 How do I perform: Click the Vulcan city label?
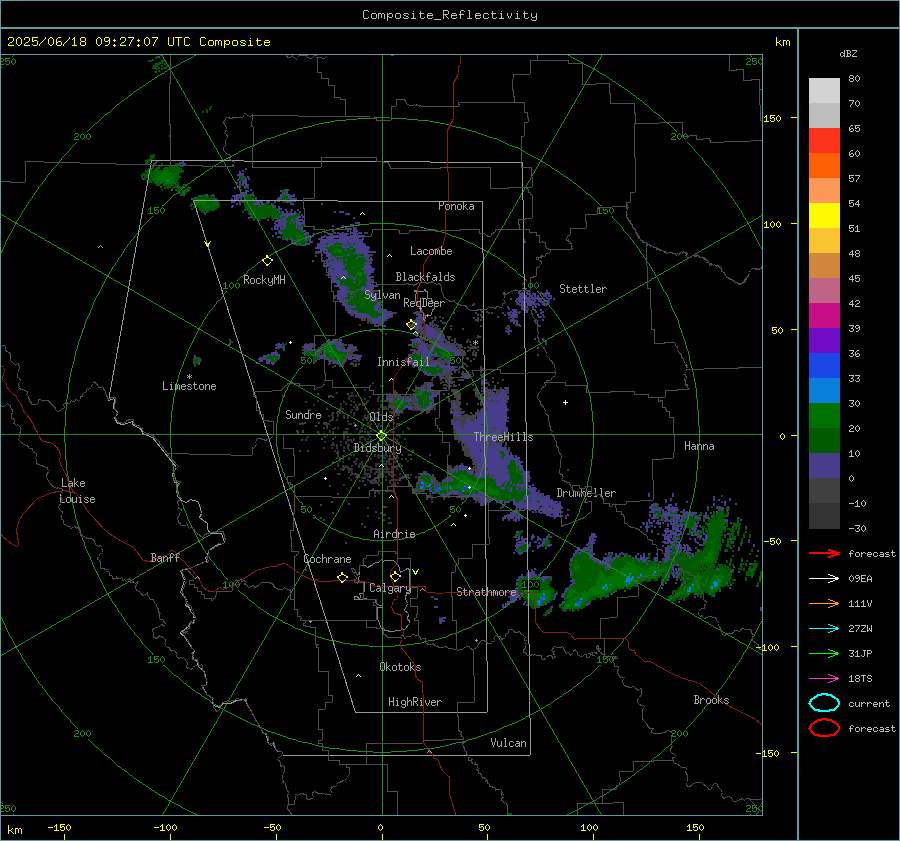click(508, 743)
